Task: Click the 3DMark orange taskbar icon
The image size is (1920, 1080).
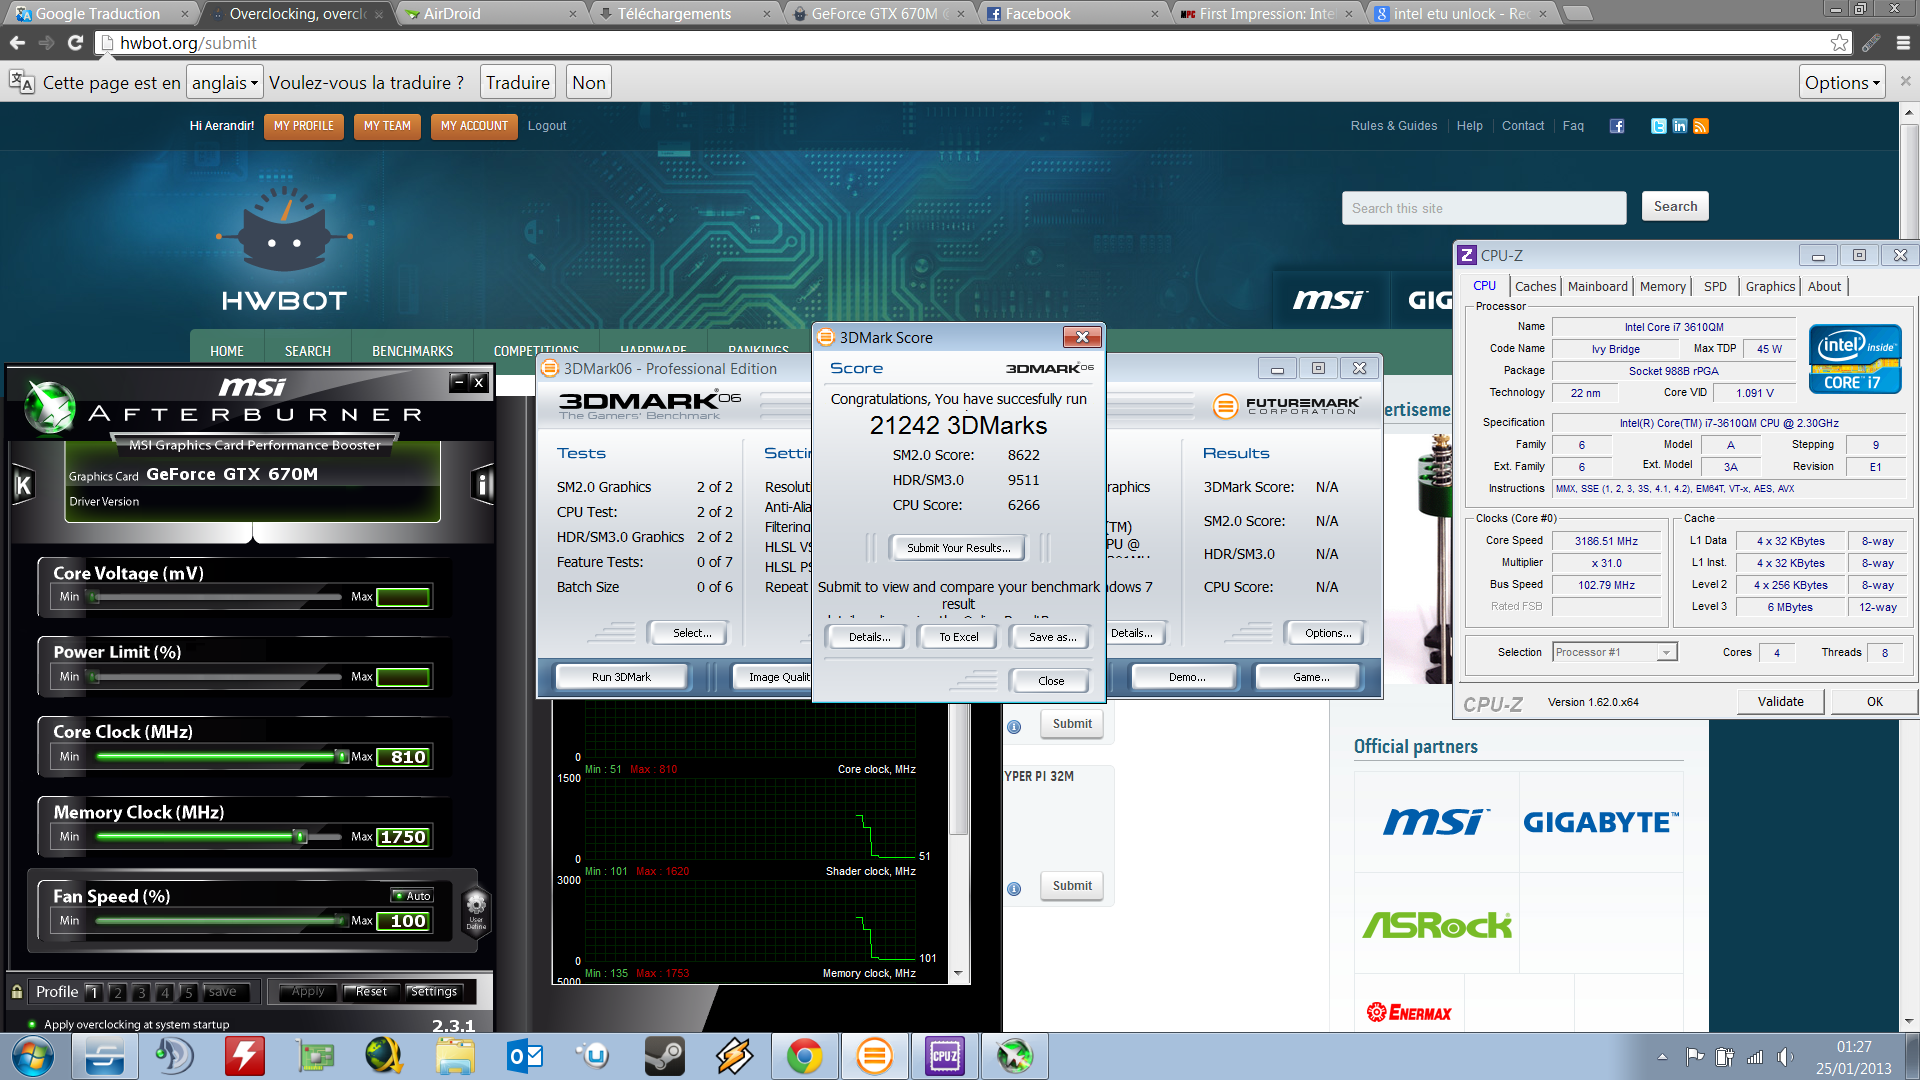Action: pos(874,1056)
